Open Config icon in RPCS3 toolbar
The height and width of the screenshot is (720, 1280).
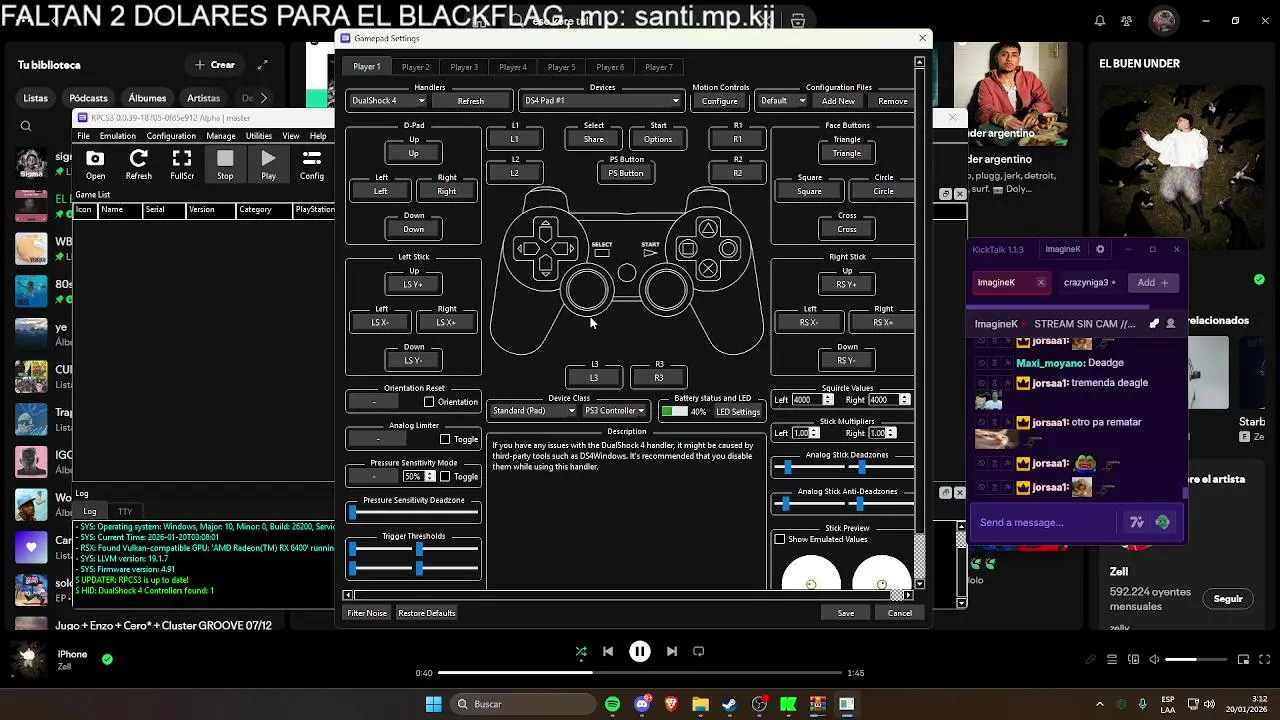pos(312,165)
